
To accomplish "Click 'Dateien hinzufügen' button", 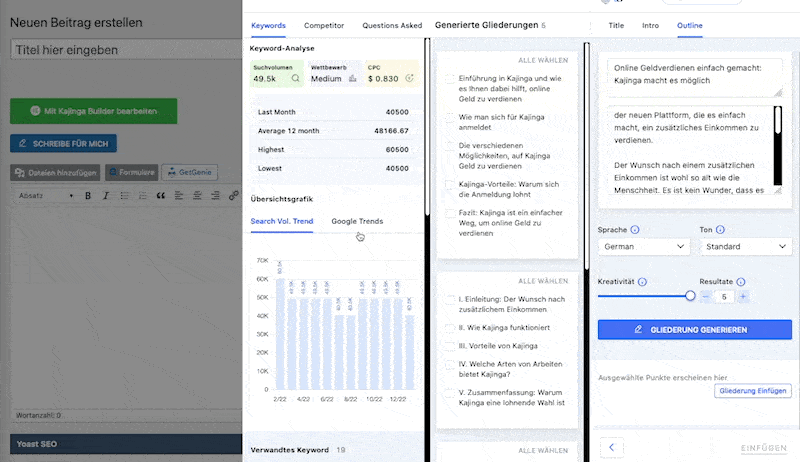I will tap(56, 173).
